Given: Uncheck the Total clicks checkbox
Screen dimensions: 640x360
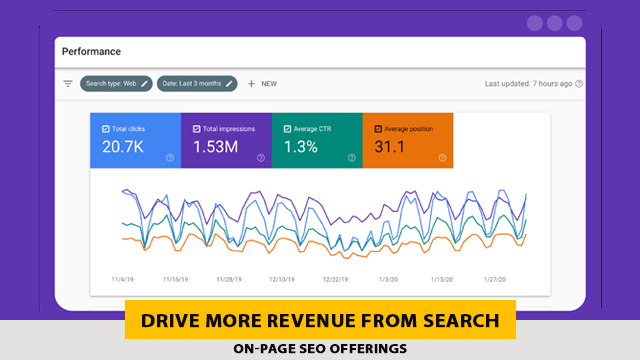Looking at the screenshot, I should [x=106, y=129].
